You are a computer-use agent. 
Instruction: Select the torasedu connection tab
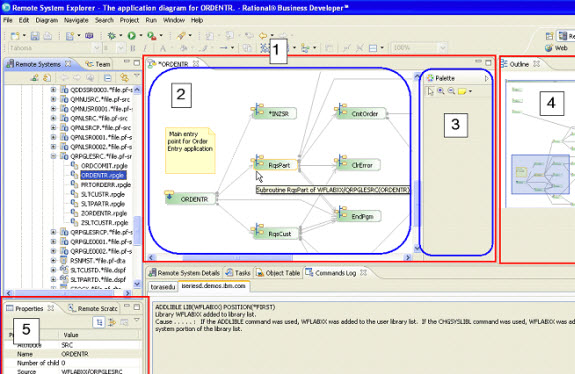pos(163,286)
